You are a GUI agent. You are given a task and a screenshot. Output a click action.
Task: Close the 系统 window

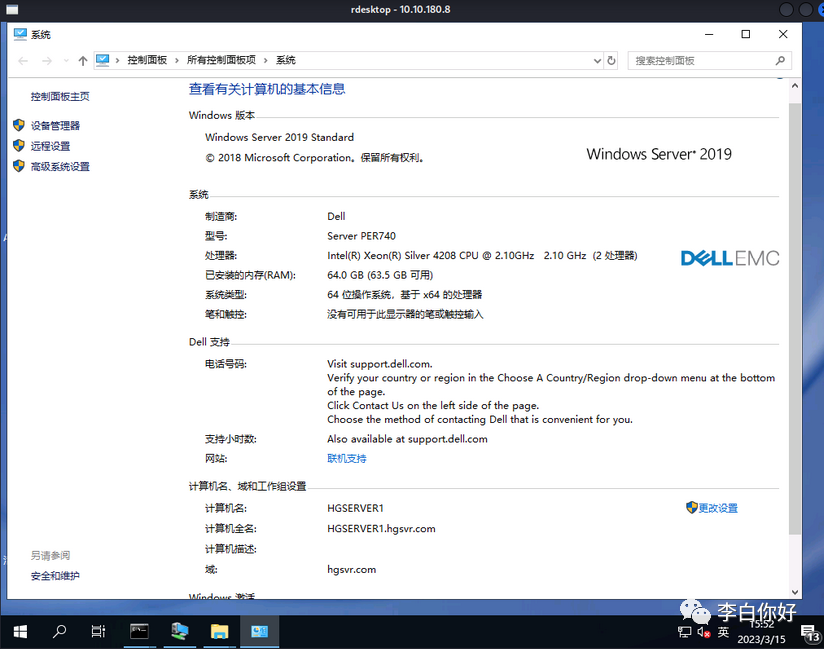(x=783, y=34)
